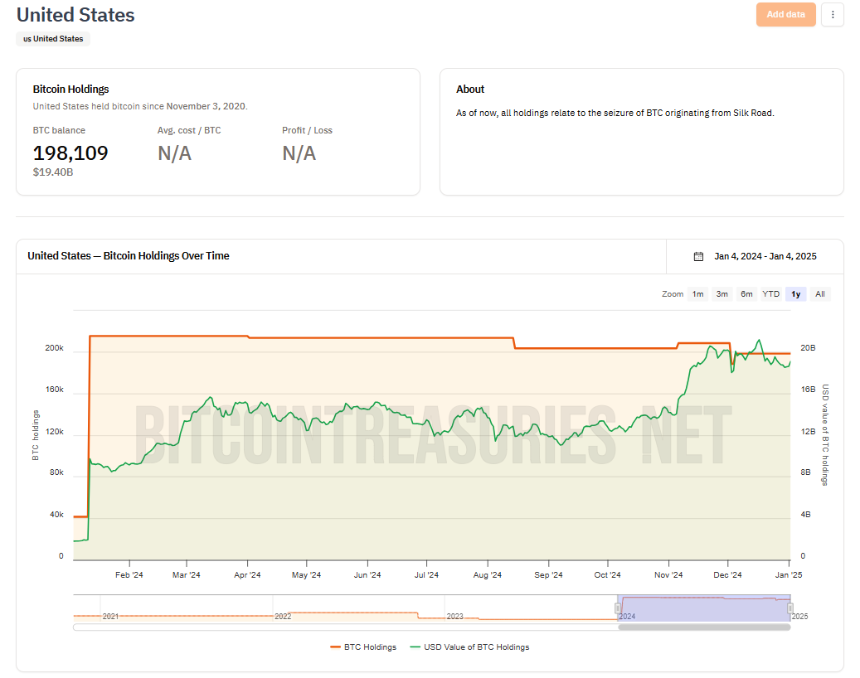
Task: Click the orange BTC Holdings legend line icon
Action: click(x=336, y=647)
